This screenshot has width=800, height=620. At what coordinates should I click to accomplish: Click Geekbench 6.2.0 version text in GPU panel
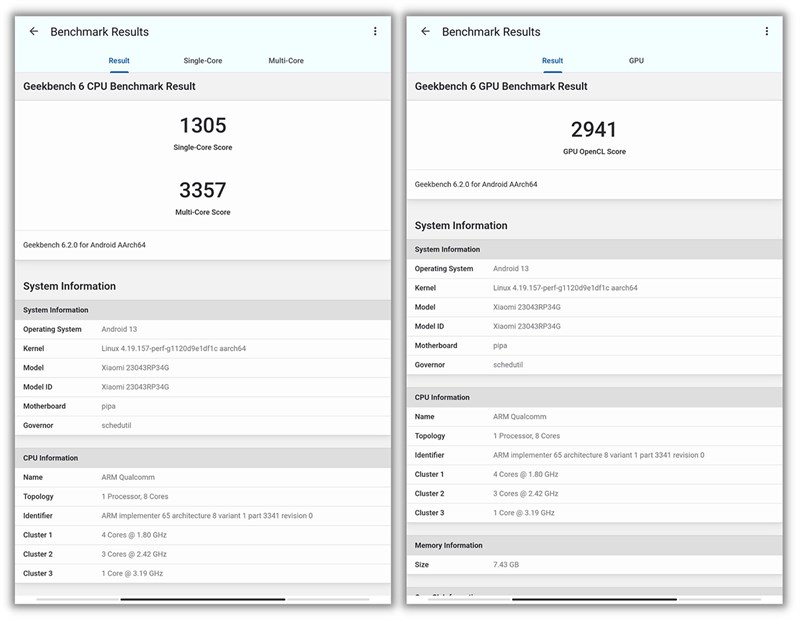[476, 184]
